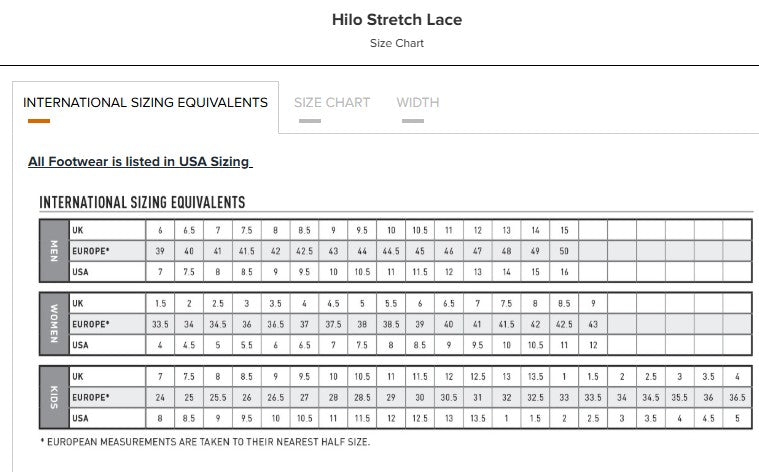
Task: Click the WOMEN section label
Action: [x=54, y=324]
